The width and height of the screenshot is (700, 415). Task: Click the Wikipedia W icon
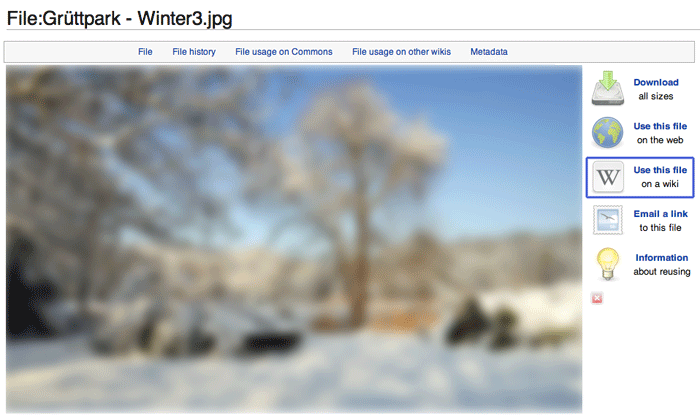click(x=608, y=177)
